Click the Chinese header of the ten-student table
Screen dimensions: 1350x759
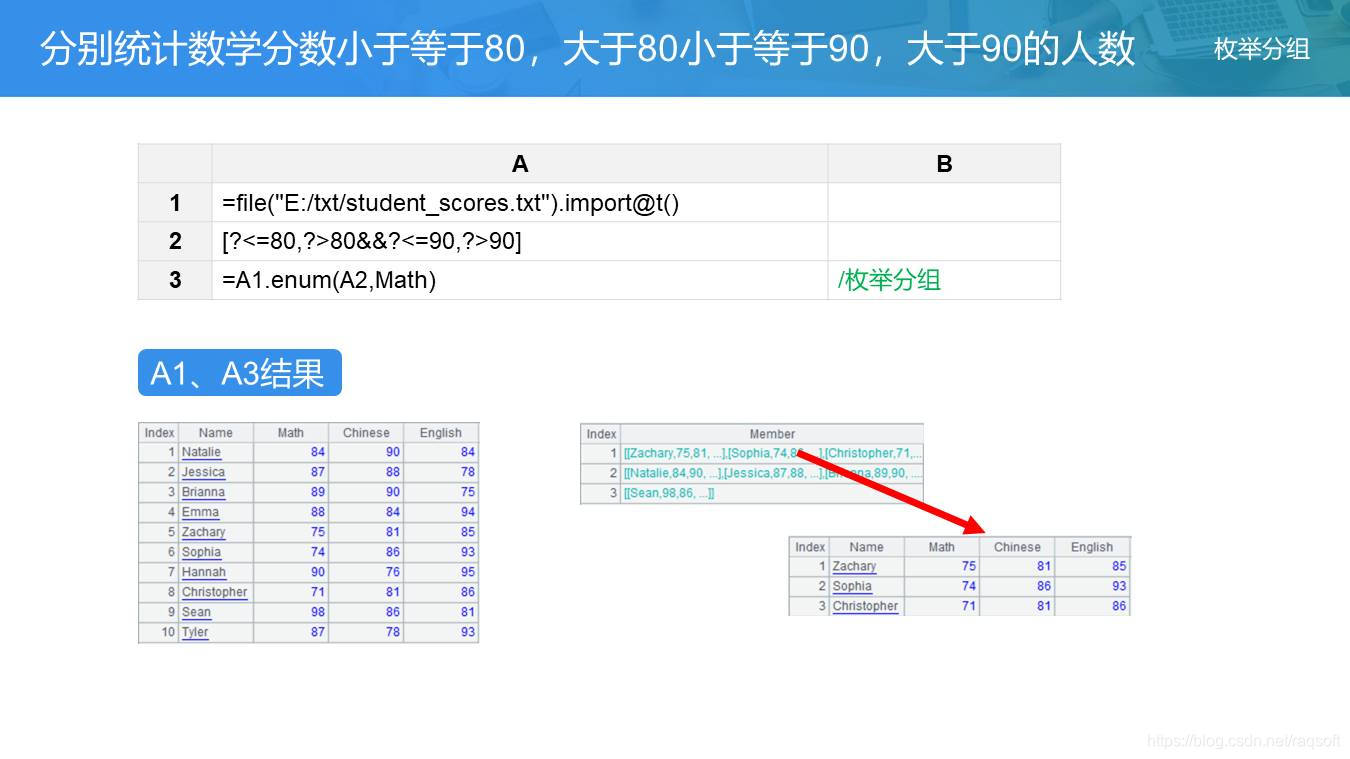pyautogui.click(x=366, y=433)
